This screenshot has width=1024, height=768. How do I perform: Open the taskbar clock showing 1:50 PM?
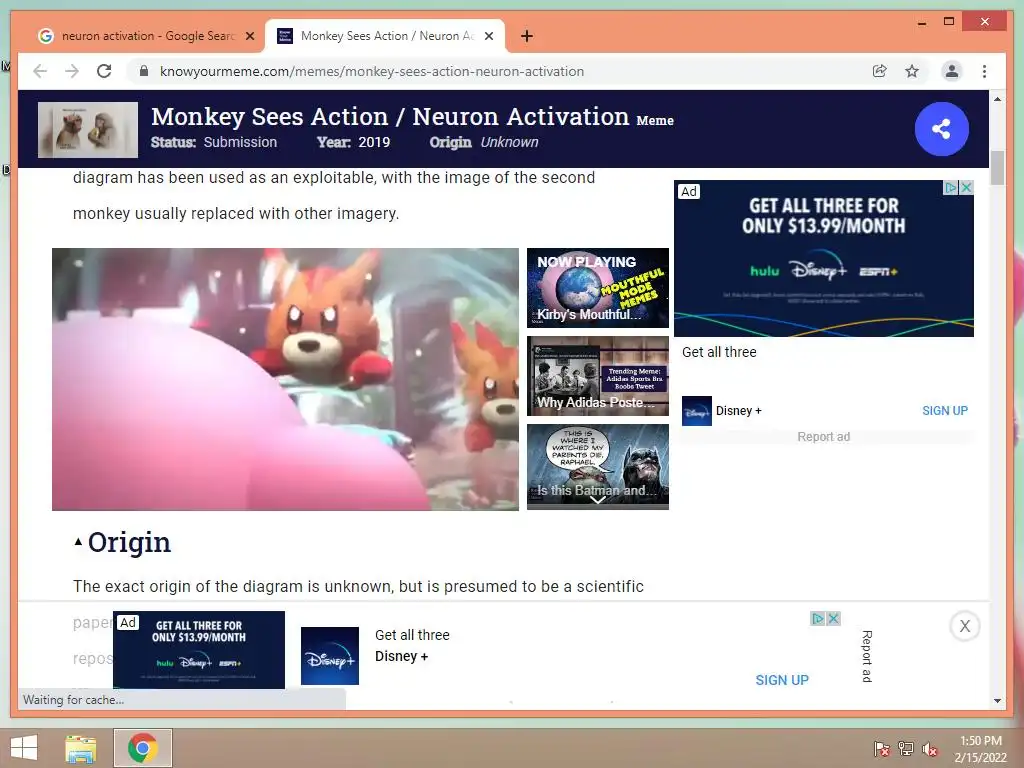[x=980, y=749]
